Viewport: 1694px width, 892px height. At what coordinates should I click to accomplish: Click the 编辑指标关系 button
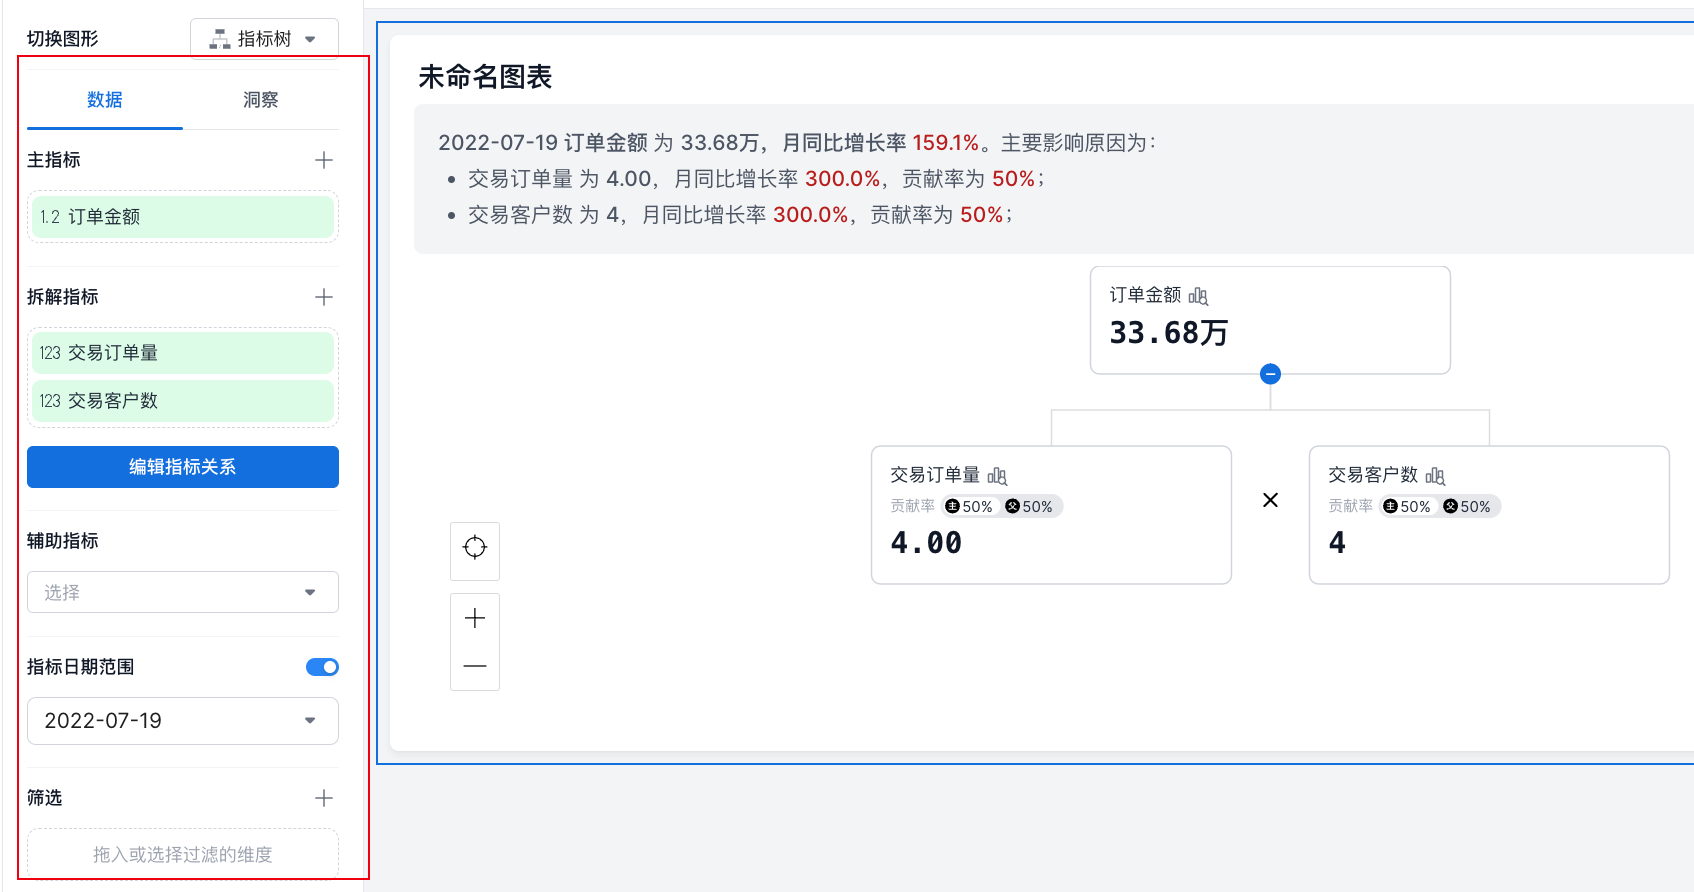click(x=183, y=467)
